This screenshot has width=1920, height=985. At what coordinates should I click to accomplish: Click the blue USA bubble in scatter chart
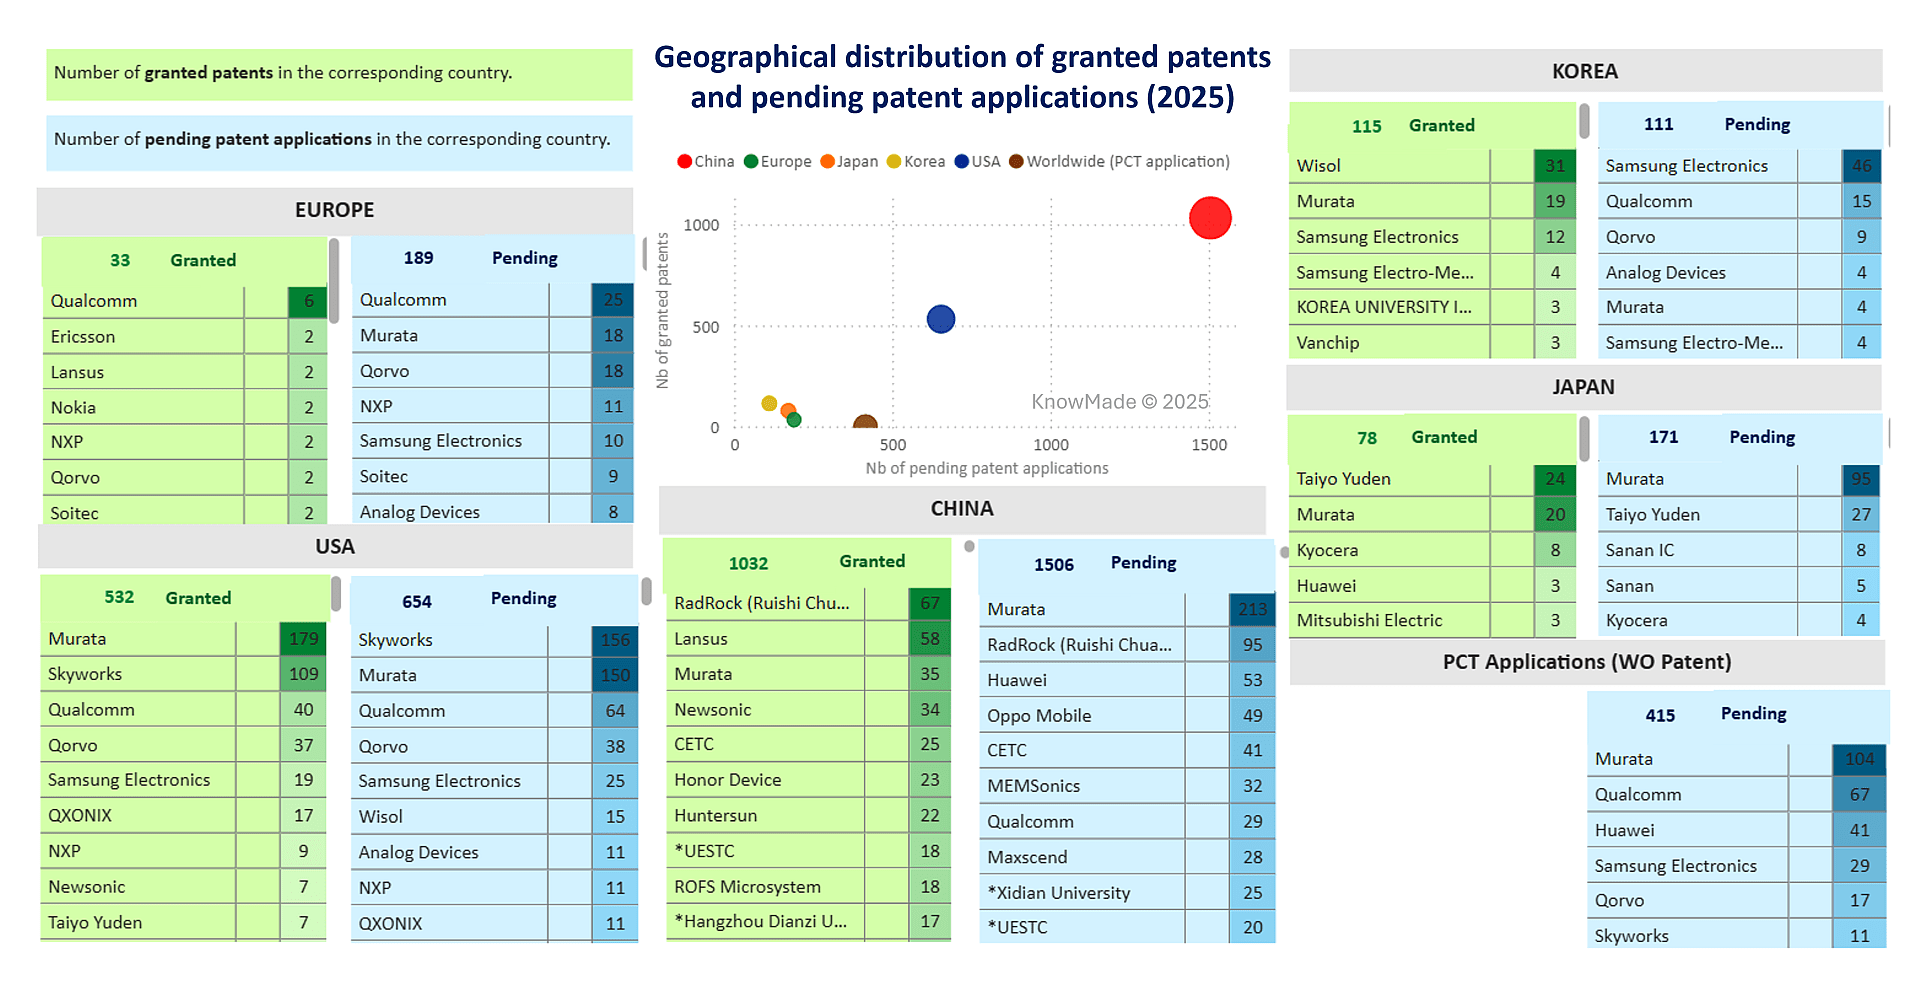[941, 319]
